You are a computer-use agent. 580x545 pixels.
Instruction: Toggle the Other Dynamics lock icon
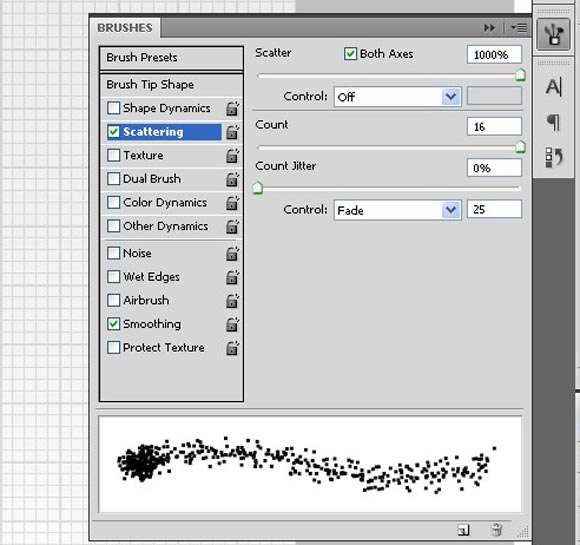click(x=232, y=226)
